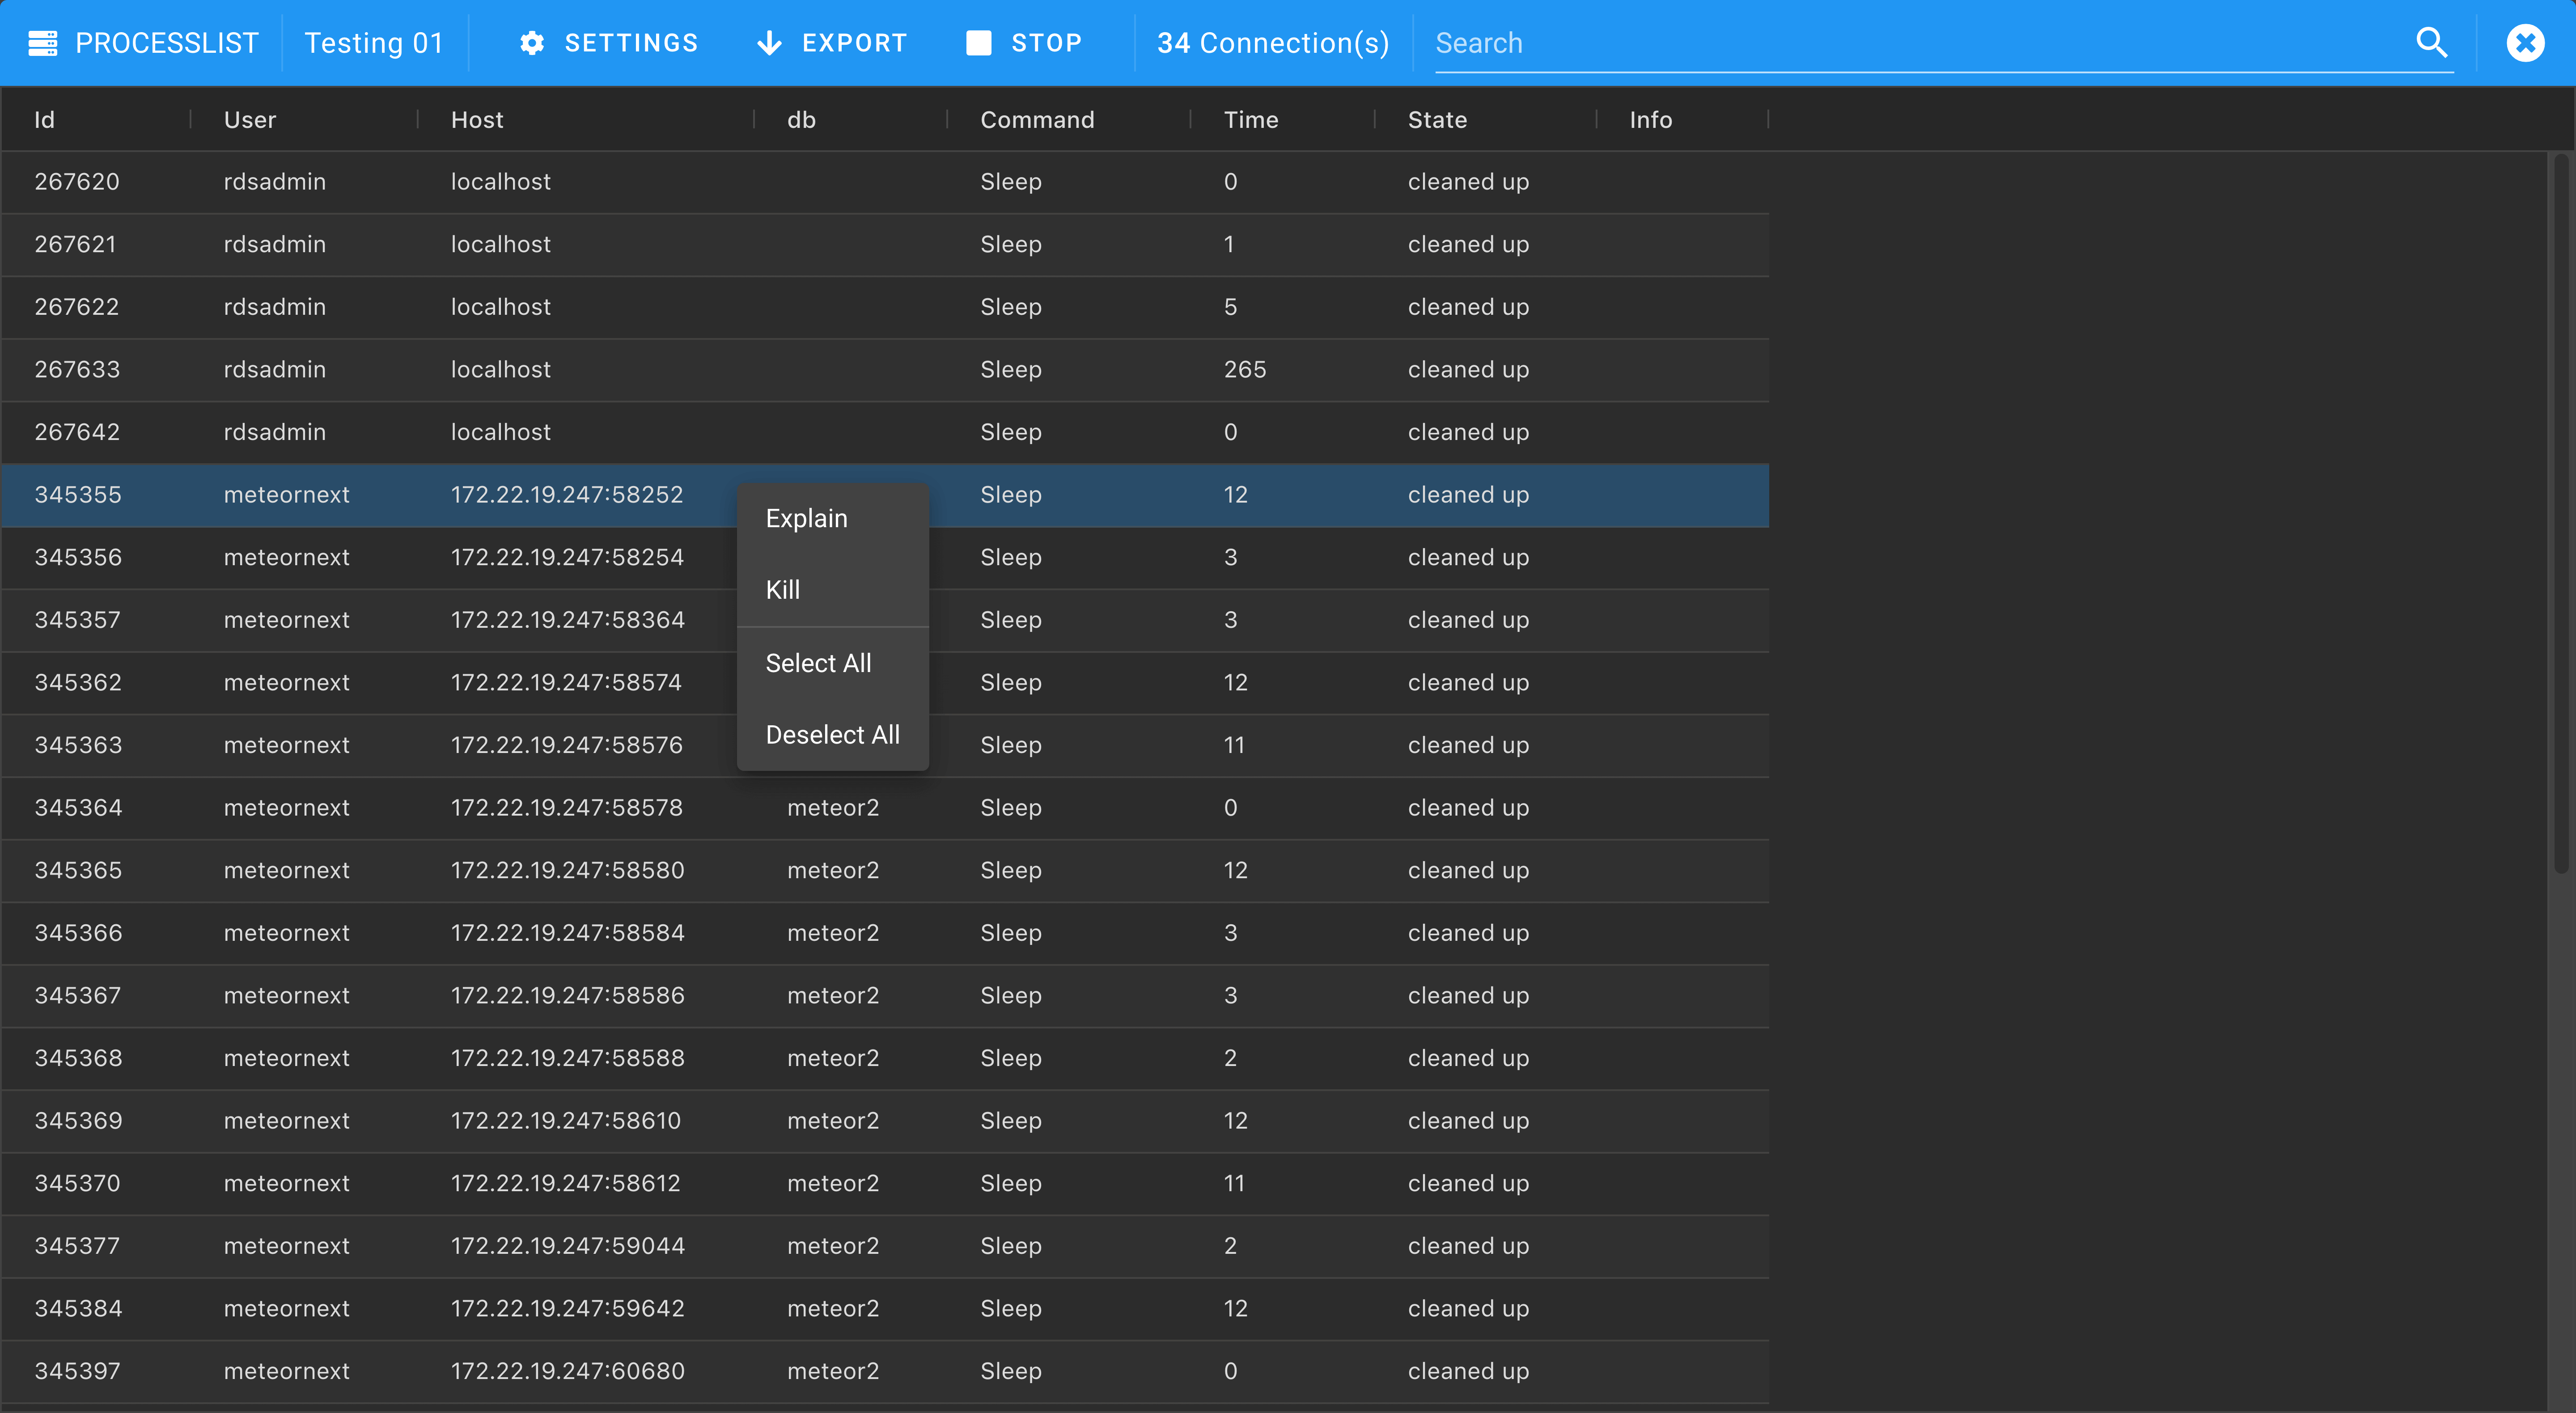Click the PROCESSLIST title text
The height and width of the screenshot is (1413, 2576).
167,43
